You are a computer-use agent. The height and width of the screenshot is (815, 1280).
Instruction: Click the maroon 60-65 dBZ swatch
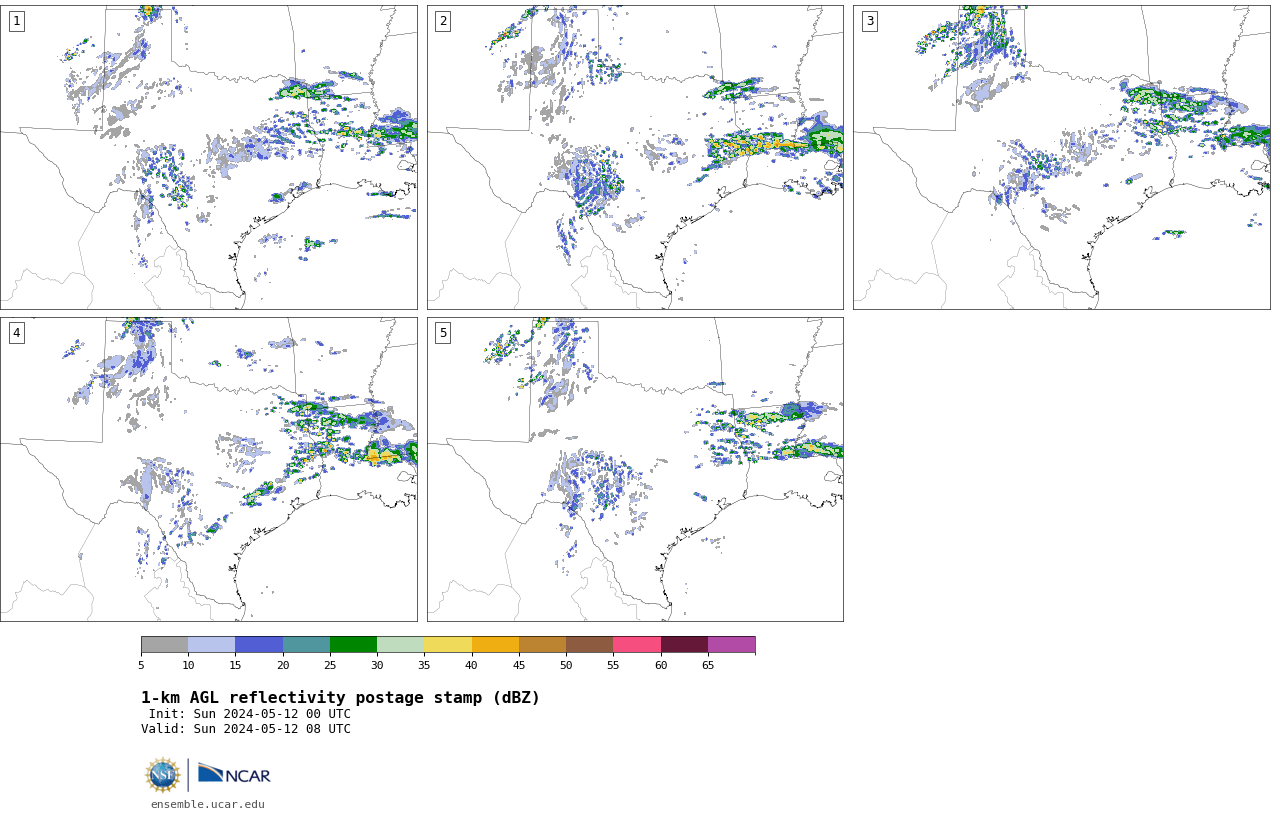pos(684,645)
